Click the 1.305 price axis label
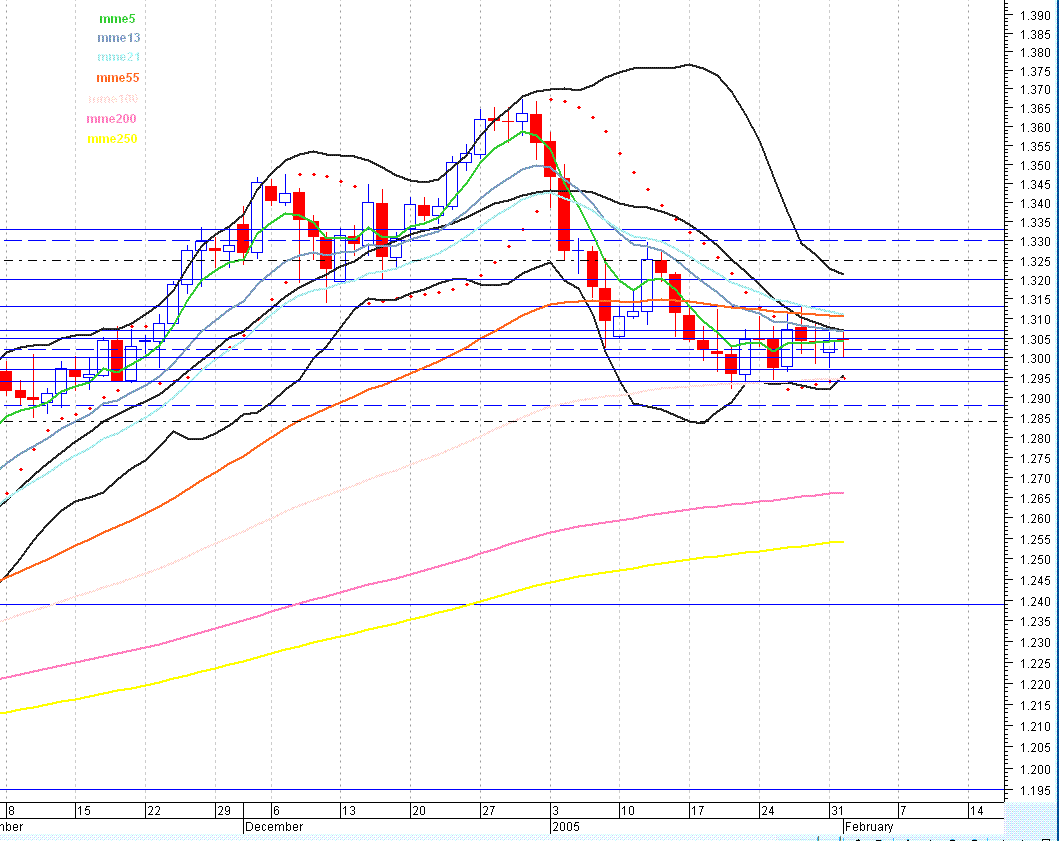Screen dimensions: 1059x841 pos(1035,340)
